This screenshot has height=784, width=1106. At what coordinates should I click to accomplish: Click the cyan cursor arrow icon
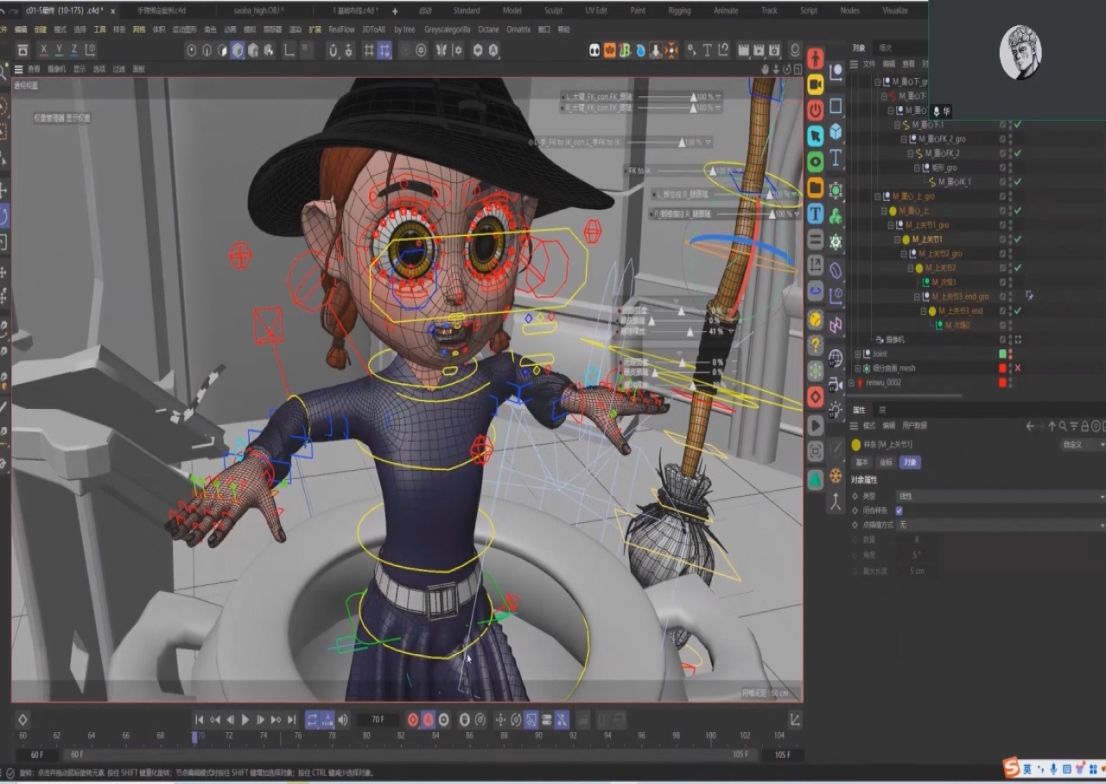(815, 135)
